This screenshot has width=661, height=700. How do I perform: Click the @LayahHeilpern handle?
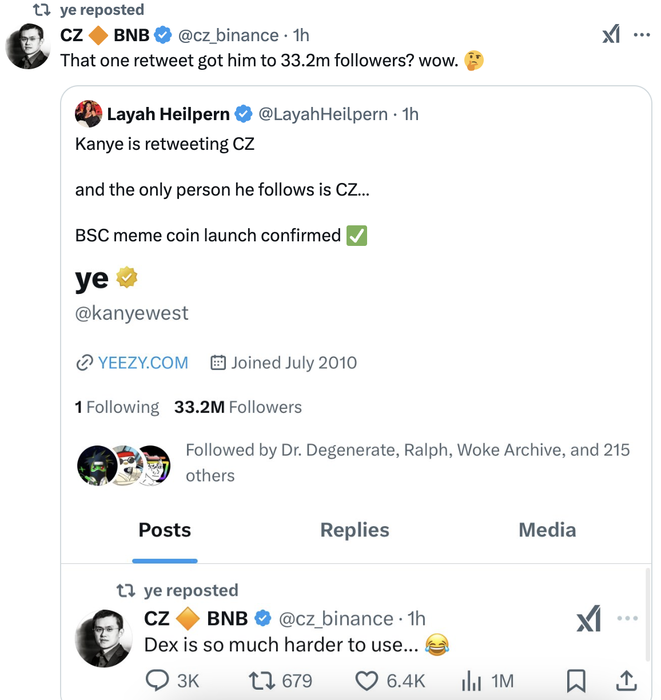[x=323, y=114]
